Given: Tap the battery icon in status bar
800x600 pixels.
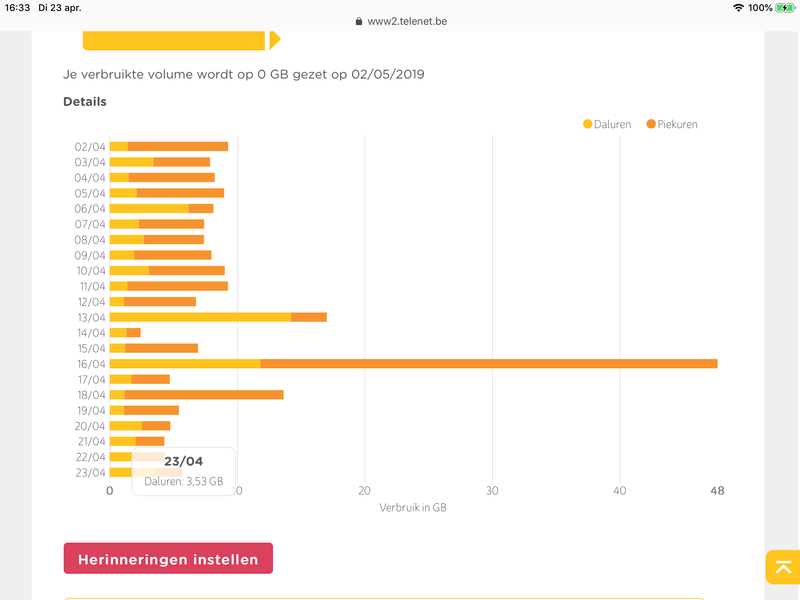Looking at the screenshot, I should click(784, 7).
